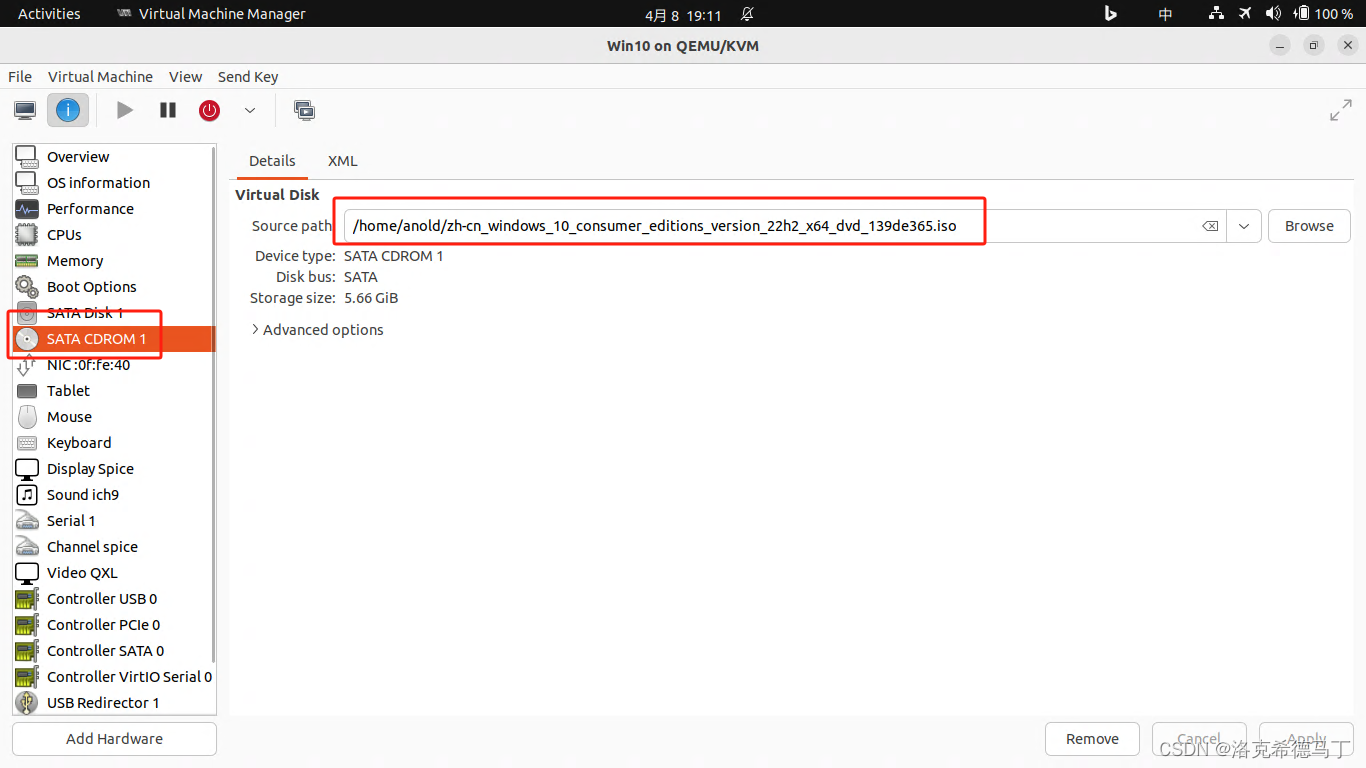Open manage VM snapshots icon
Viewport: 1366px width, 768px height.
(304, 110)
